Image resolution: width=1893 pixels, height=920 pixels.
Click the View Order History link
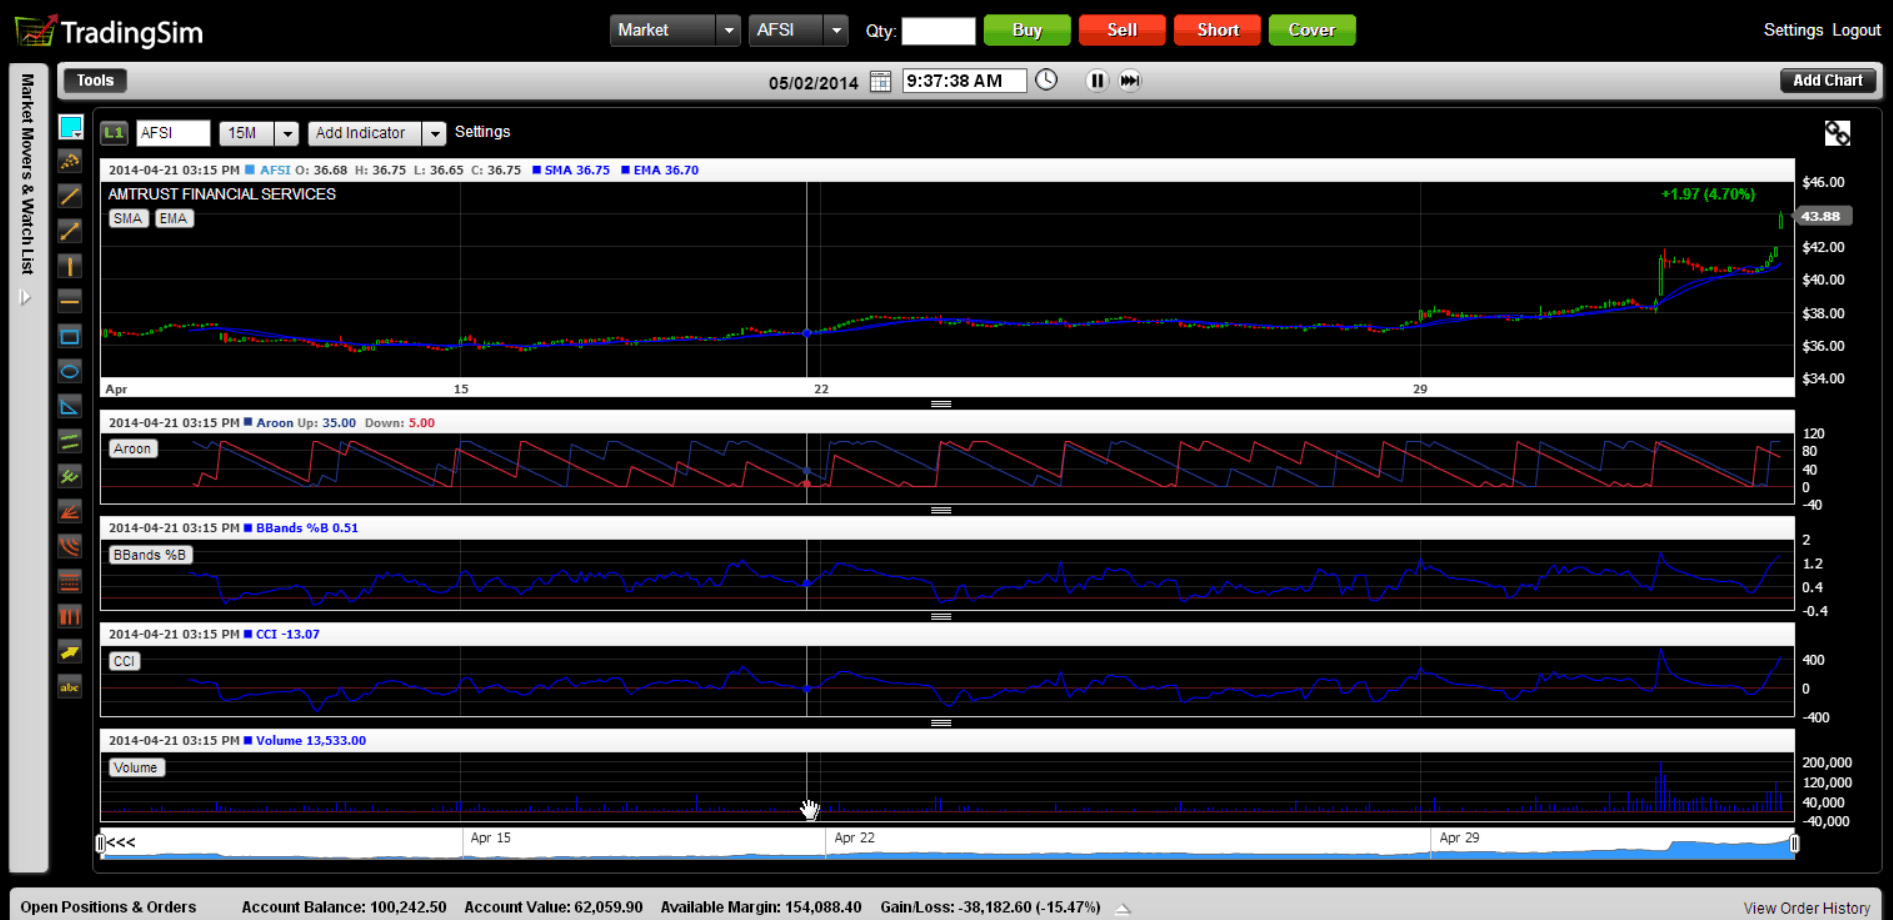point(1806,908)
